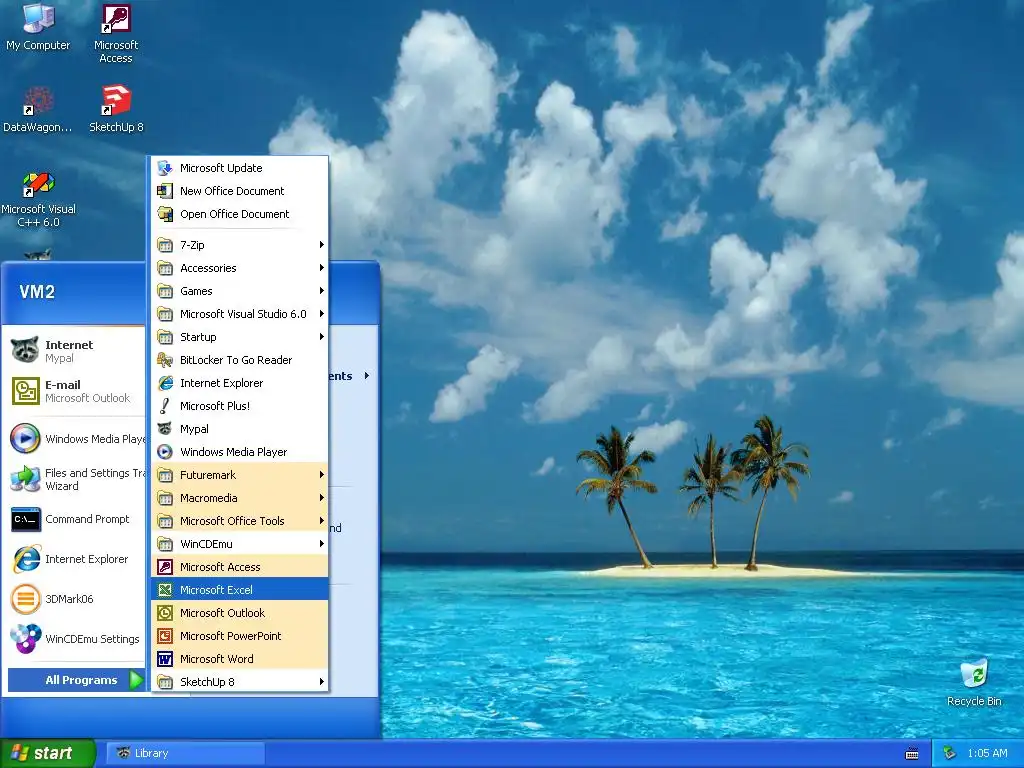Open Accessories program folder
This screenshot has height=768, width=1024.
pos(240,268)
